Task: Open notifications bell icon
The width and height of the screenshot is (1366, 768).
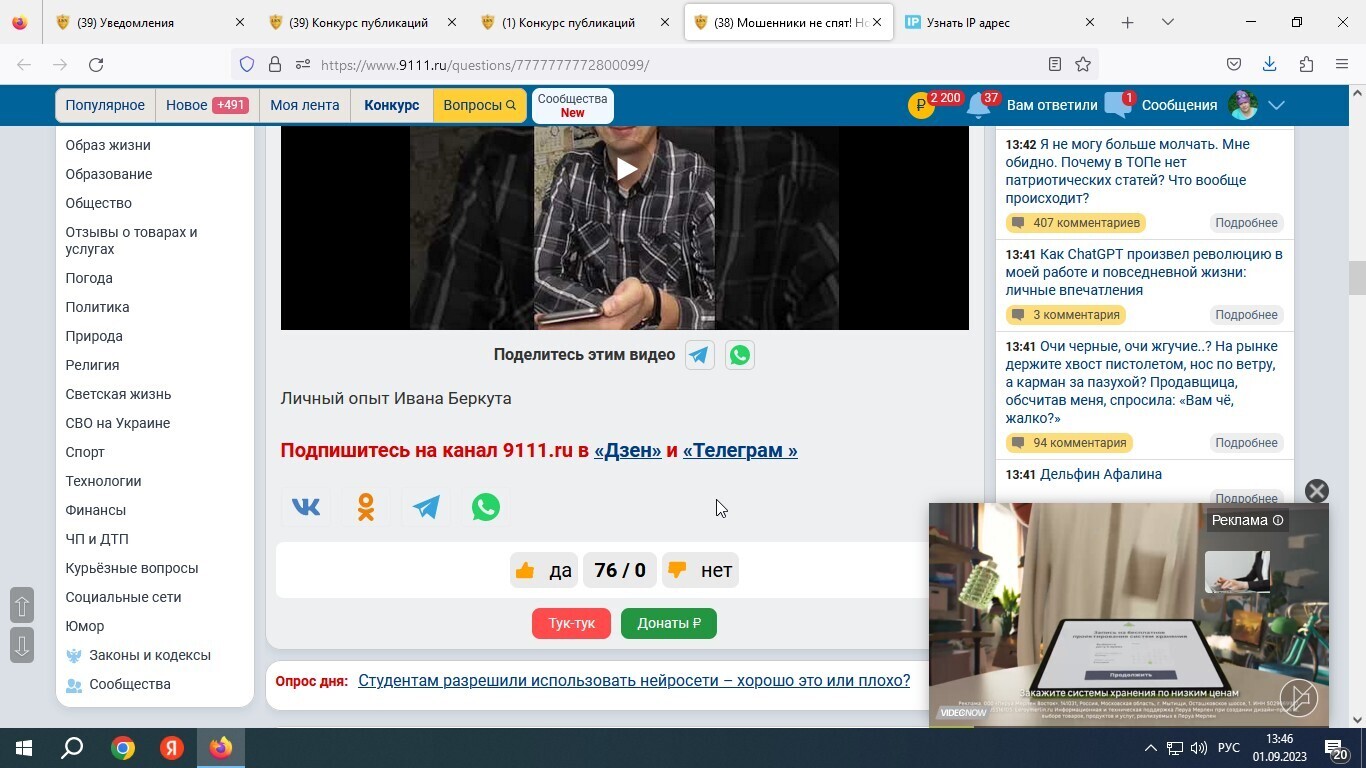Action: 978,106
